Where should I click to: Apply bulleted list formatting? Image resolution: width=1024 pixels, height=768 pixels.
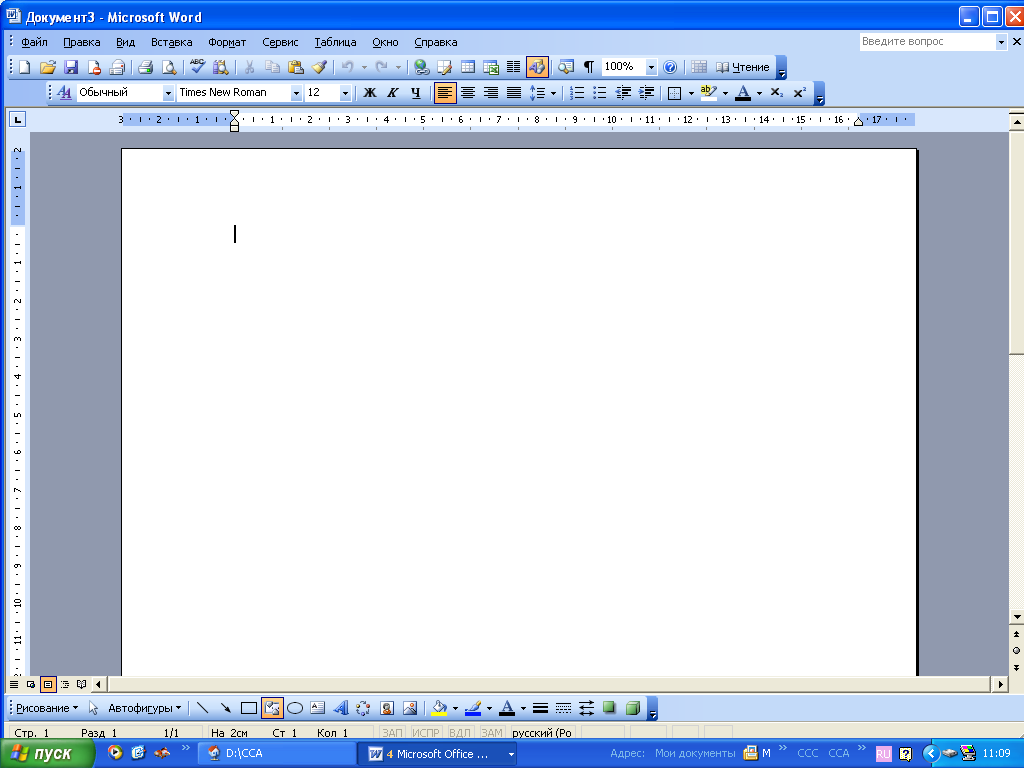(x=600, y=93)
